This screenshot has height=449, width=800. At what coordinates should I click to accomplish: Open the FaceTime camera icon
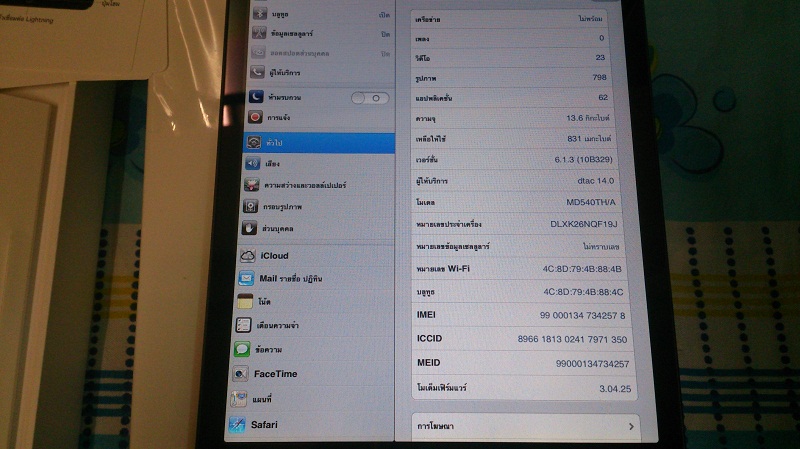click(240, 374)
